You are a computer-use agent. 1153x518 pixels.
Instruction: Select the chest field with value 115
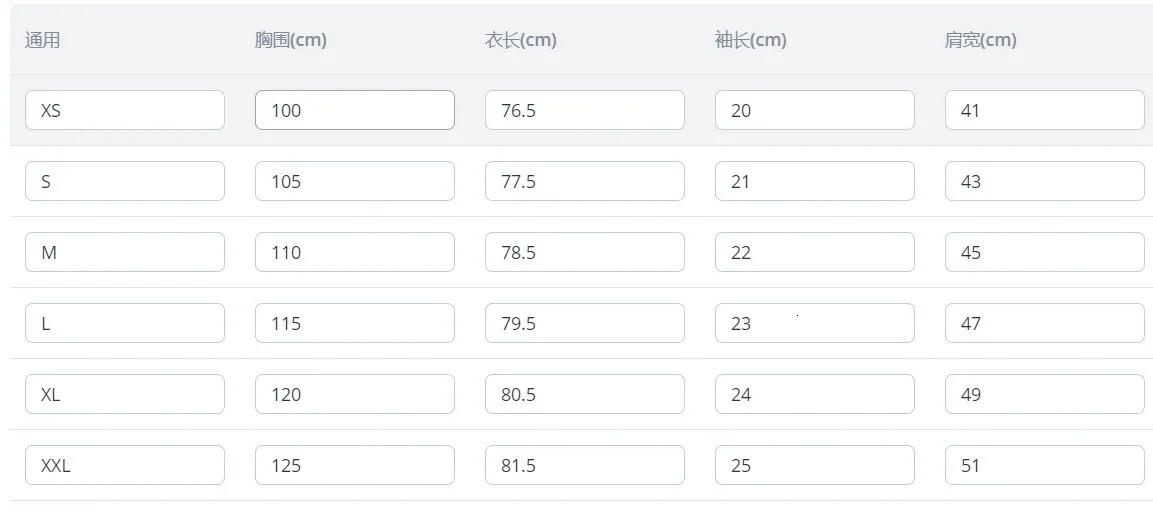point(355,323)
